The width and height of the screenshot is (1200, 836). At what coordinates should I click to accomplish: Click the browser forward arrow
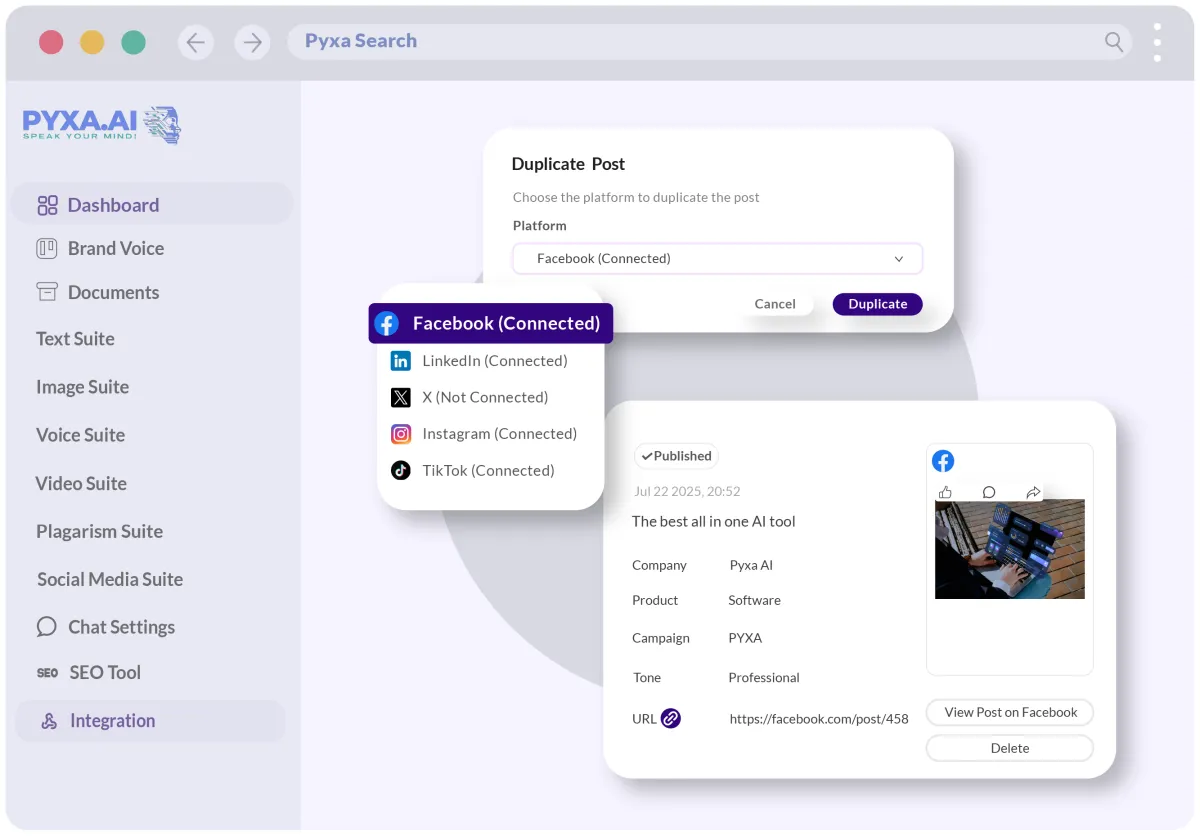click(252, 42)
